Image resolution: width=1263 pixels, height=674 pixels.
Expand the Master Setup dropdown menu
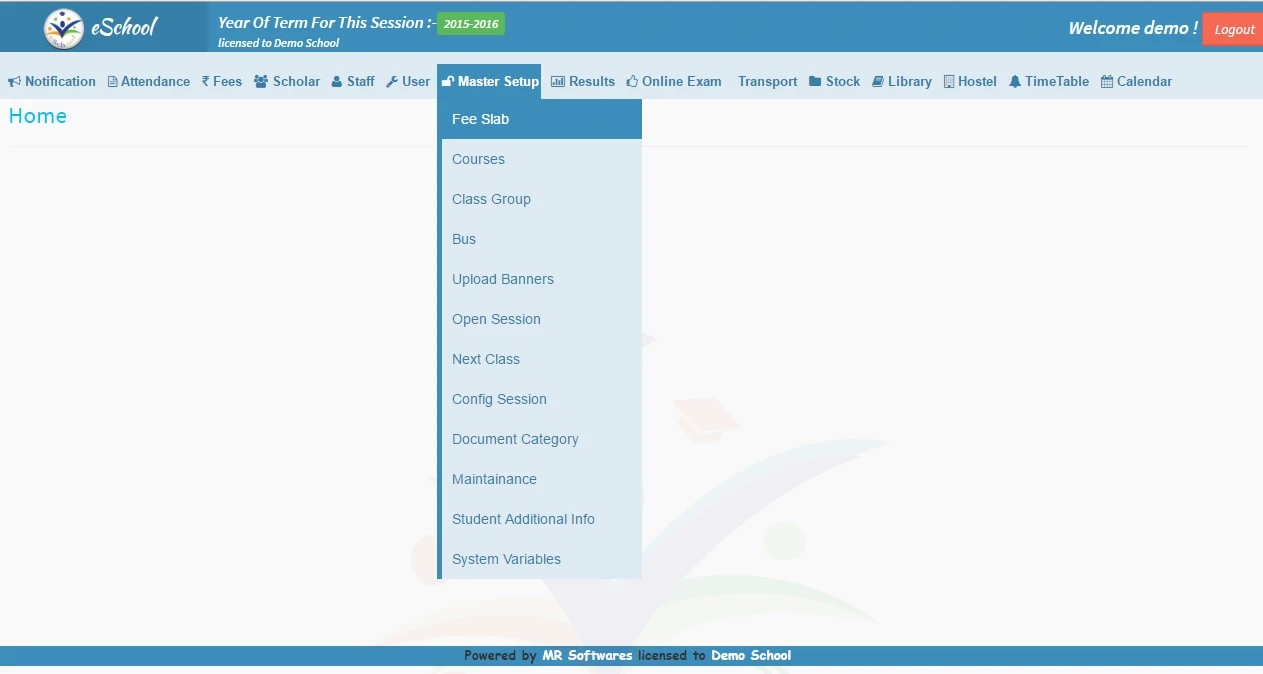489,81
